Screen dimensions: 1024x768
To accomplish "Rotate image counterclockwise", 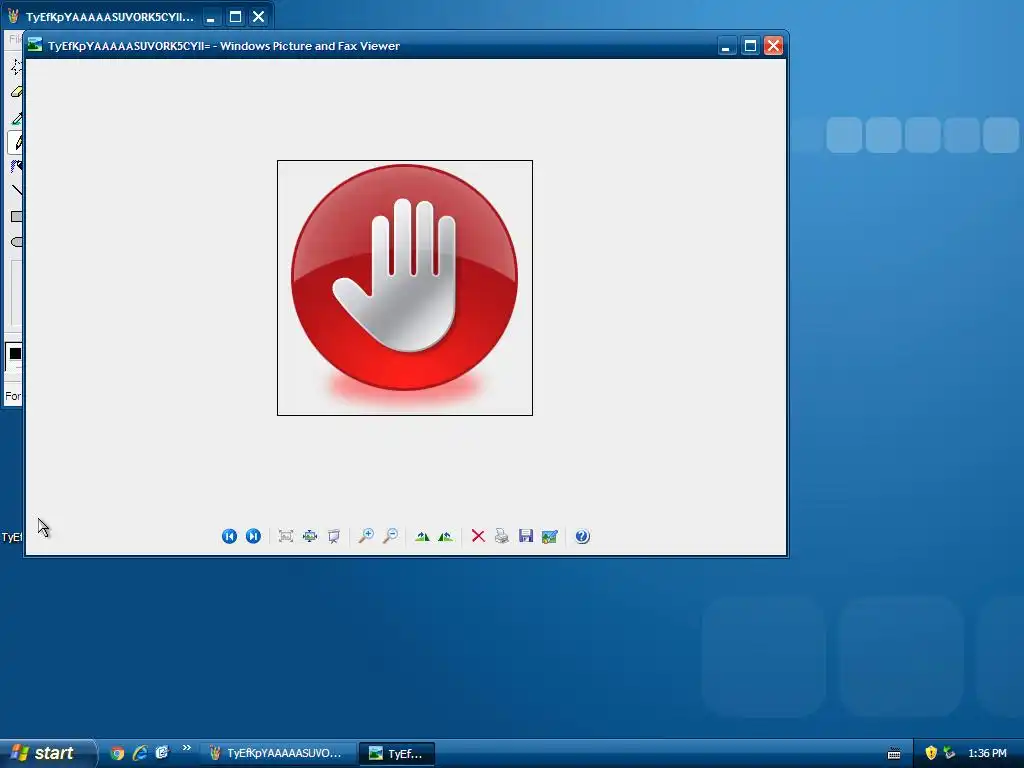I will click(445, 536).
